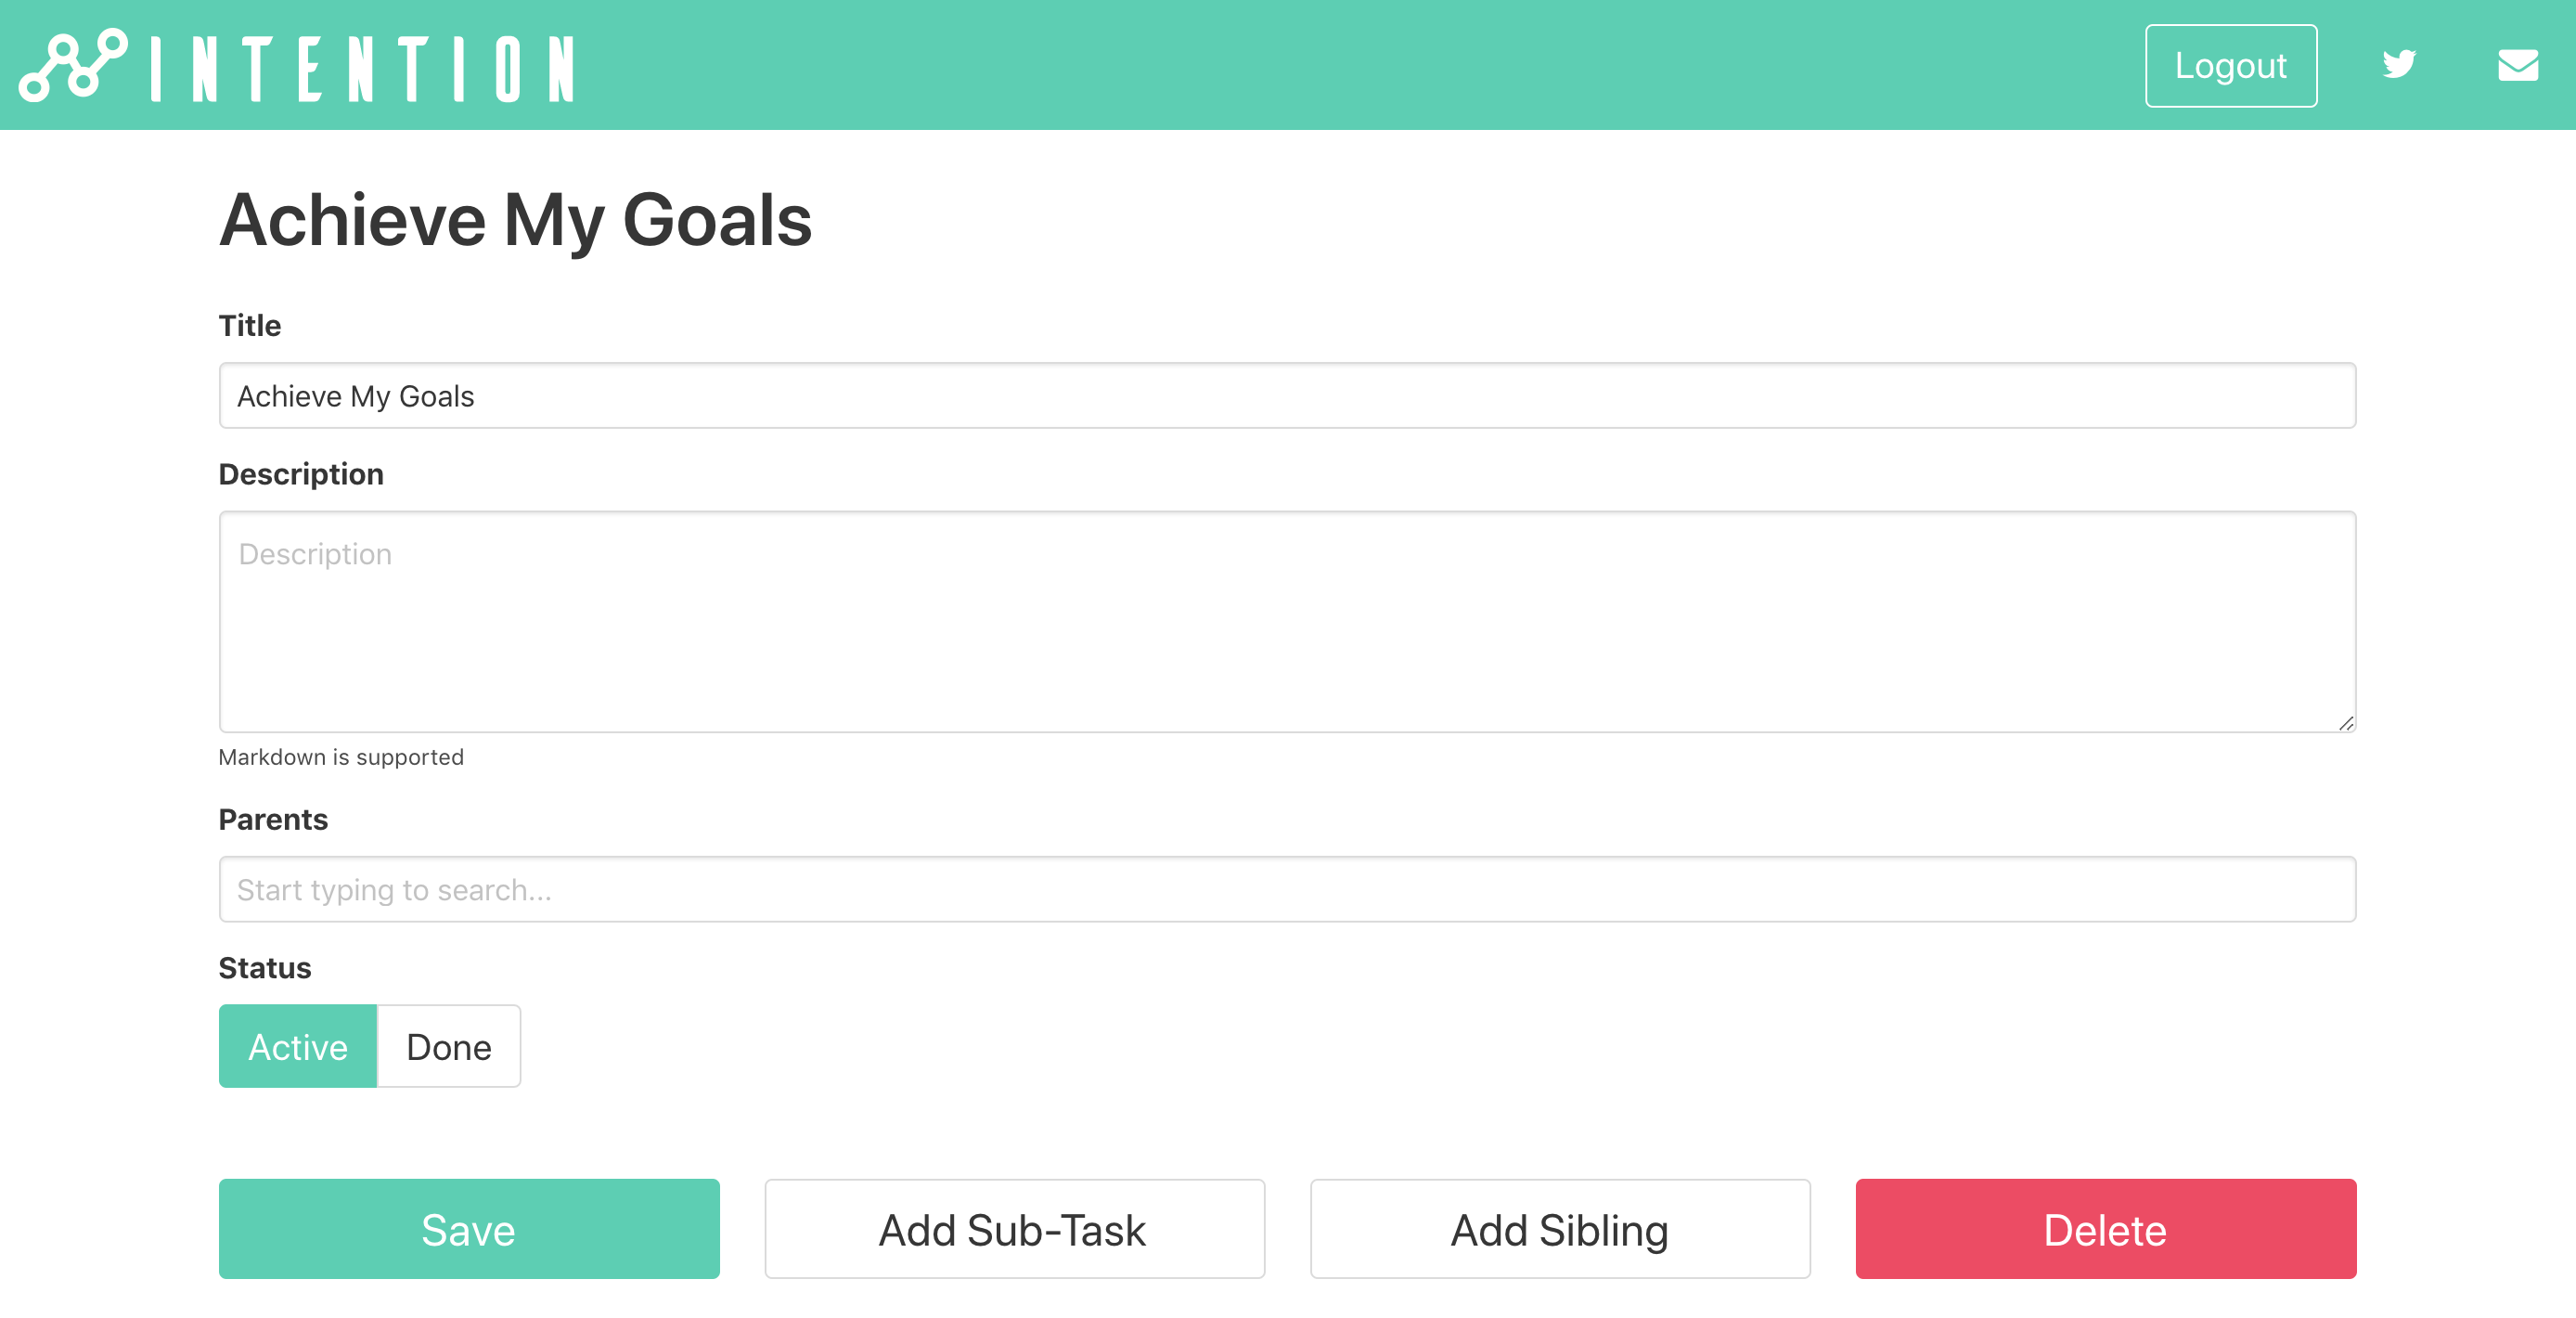Viewport: 2576px width, 1318px height.
Task: Click inside the Description text area
Action: [x=1287, y=622]
